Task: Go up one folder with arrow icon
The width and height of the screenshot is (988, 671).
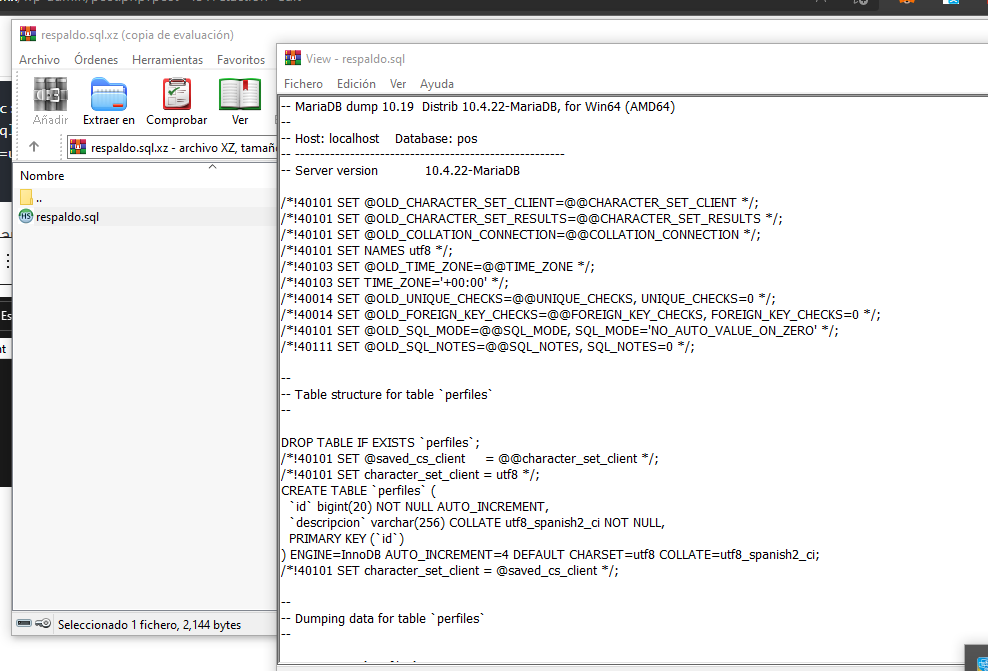Action: click(x=34, y=147)
